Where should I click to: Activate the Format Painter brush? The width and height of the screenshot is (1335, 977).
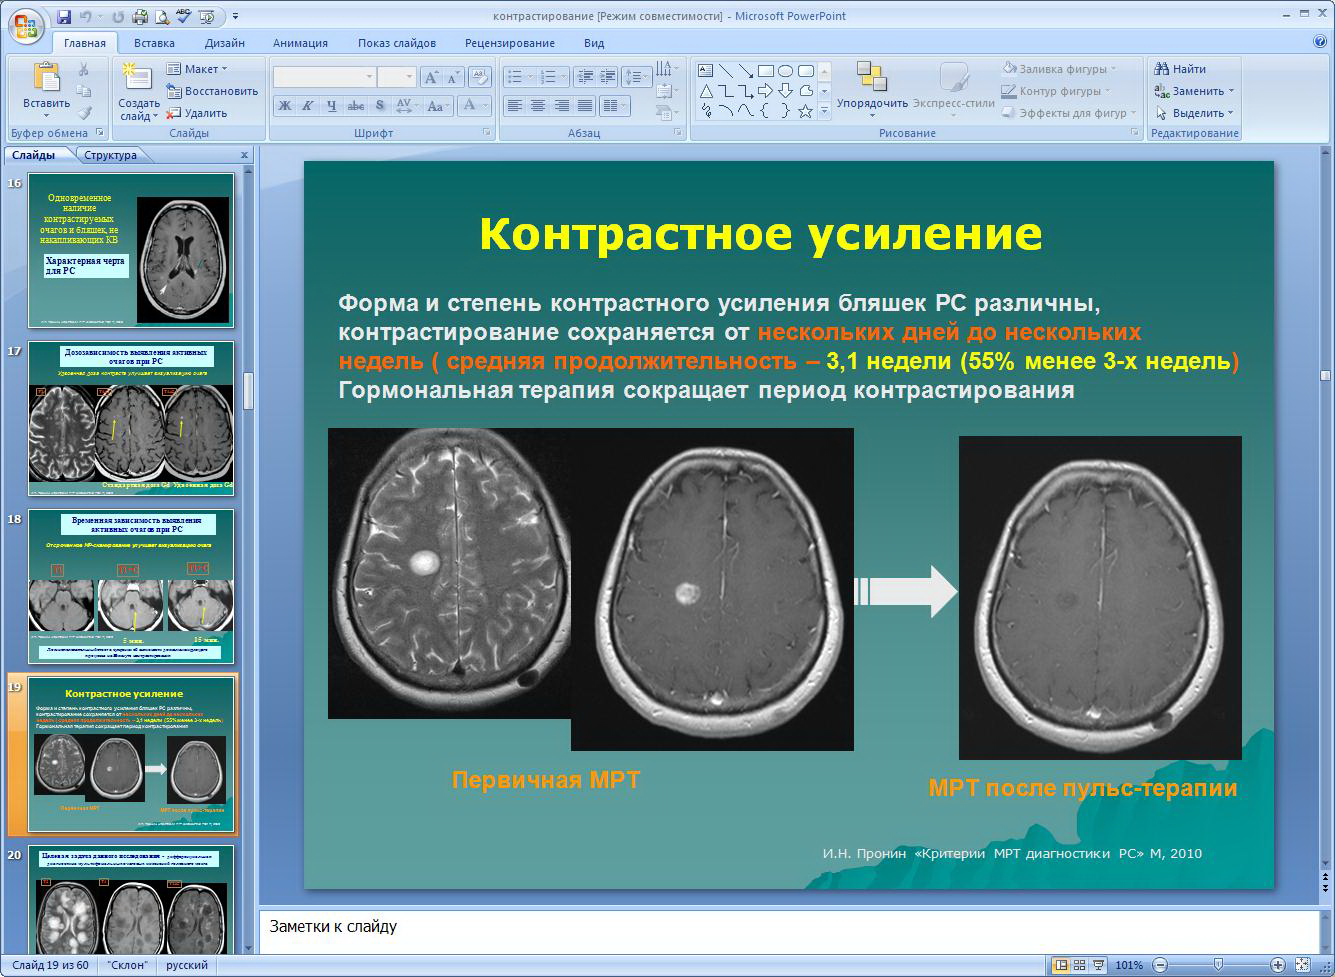84,113
